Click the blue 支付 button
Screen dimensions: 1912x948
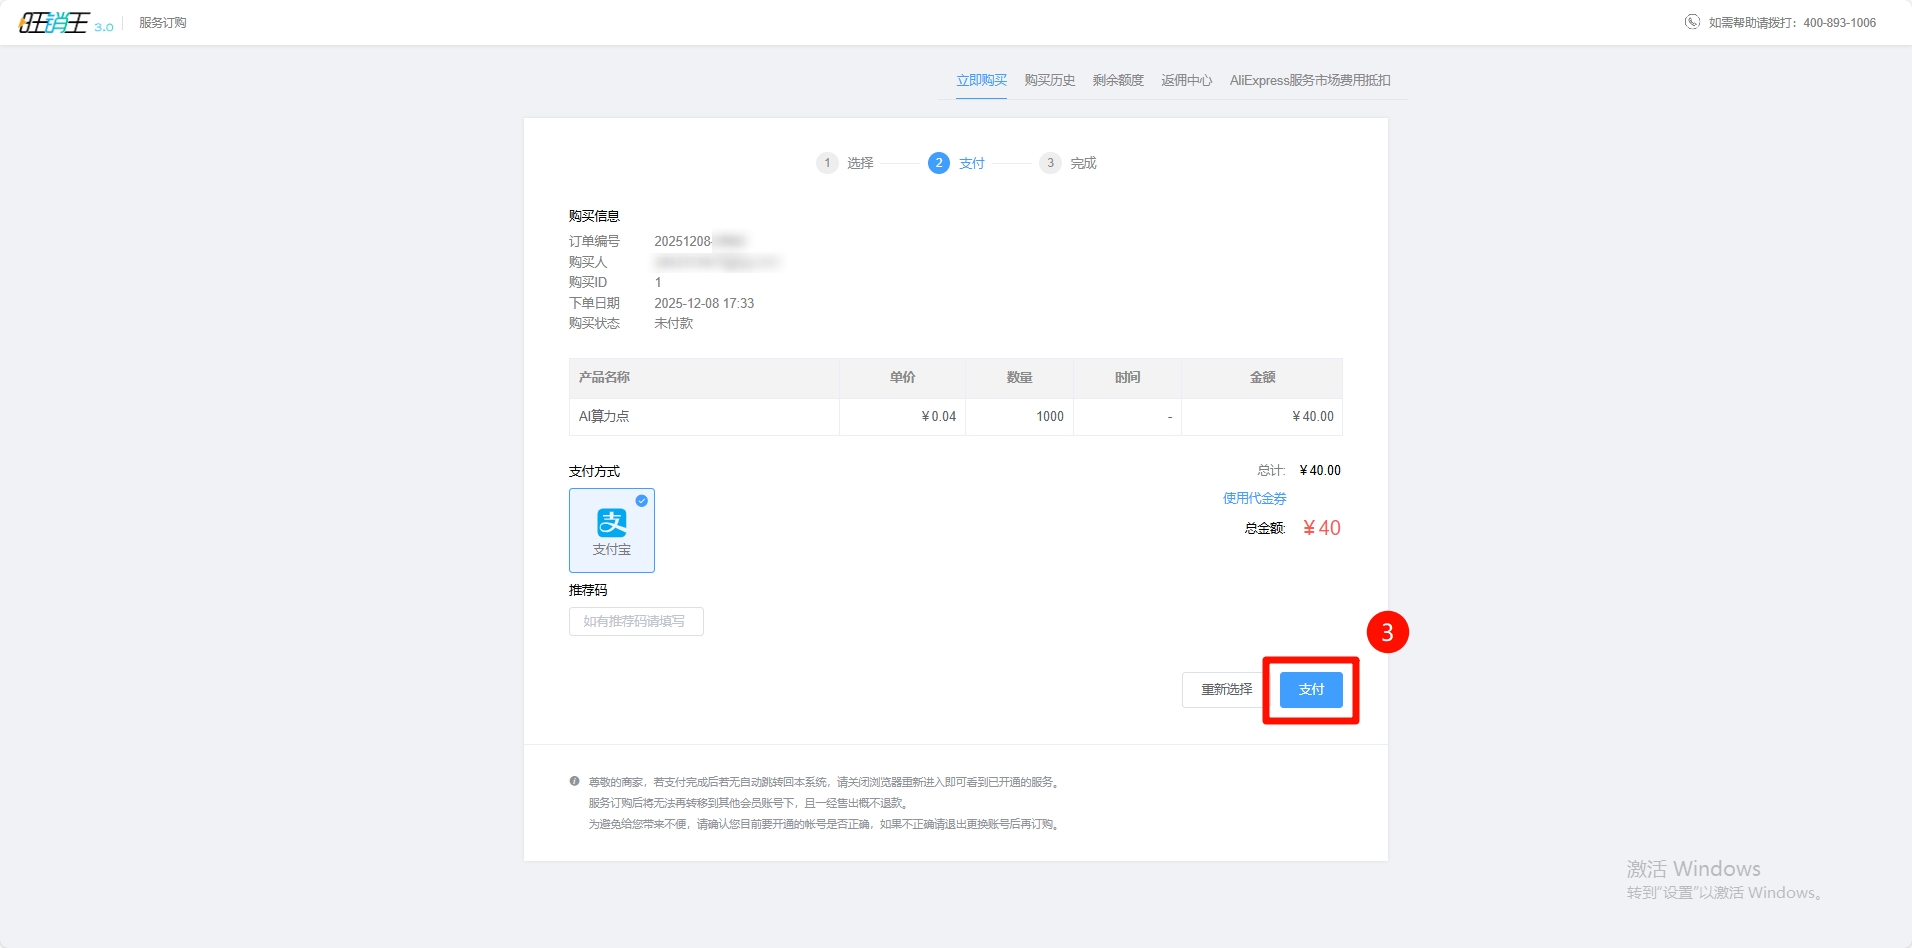tap(1311, 690)
